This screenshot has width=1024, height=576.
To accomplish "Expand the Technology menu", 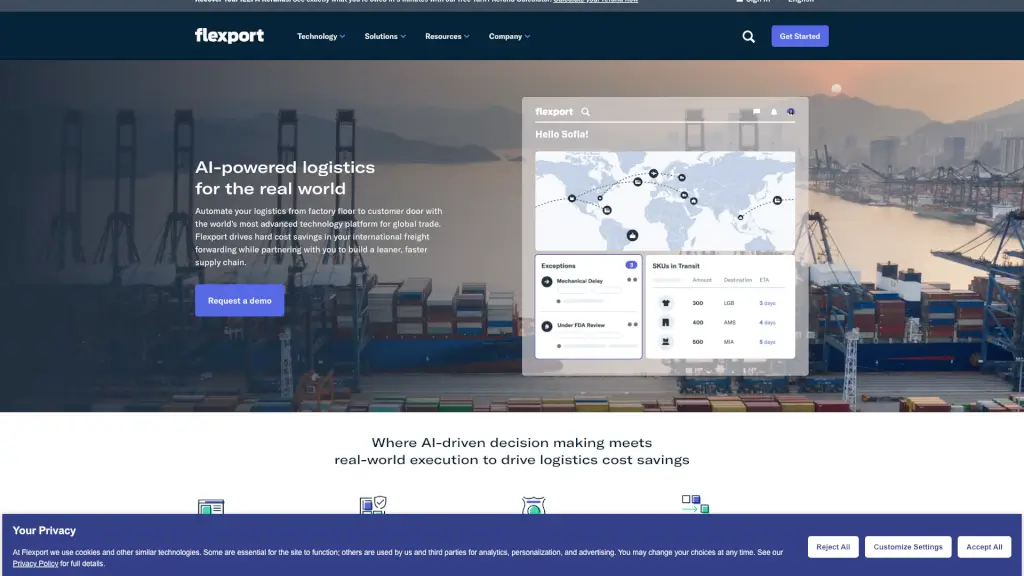I will (x=321, y=37).
